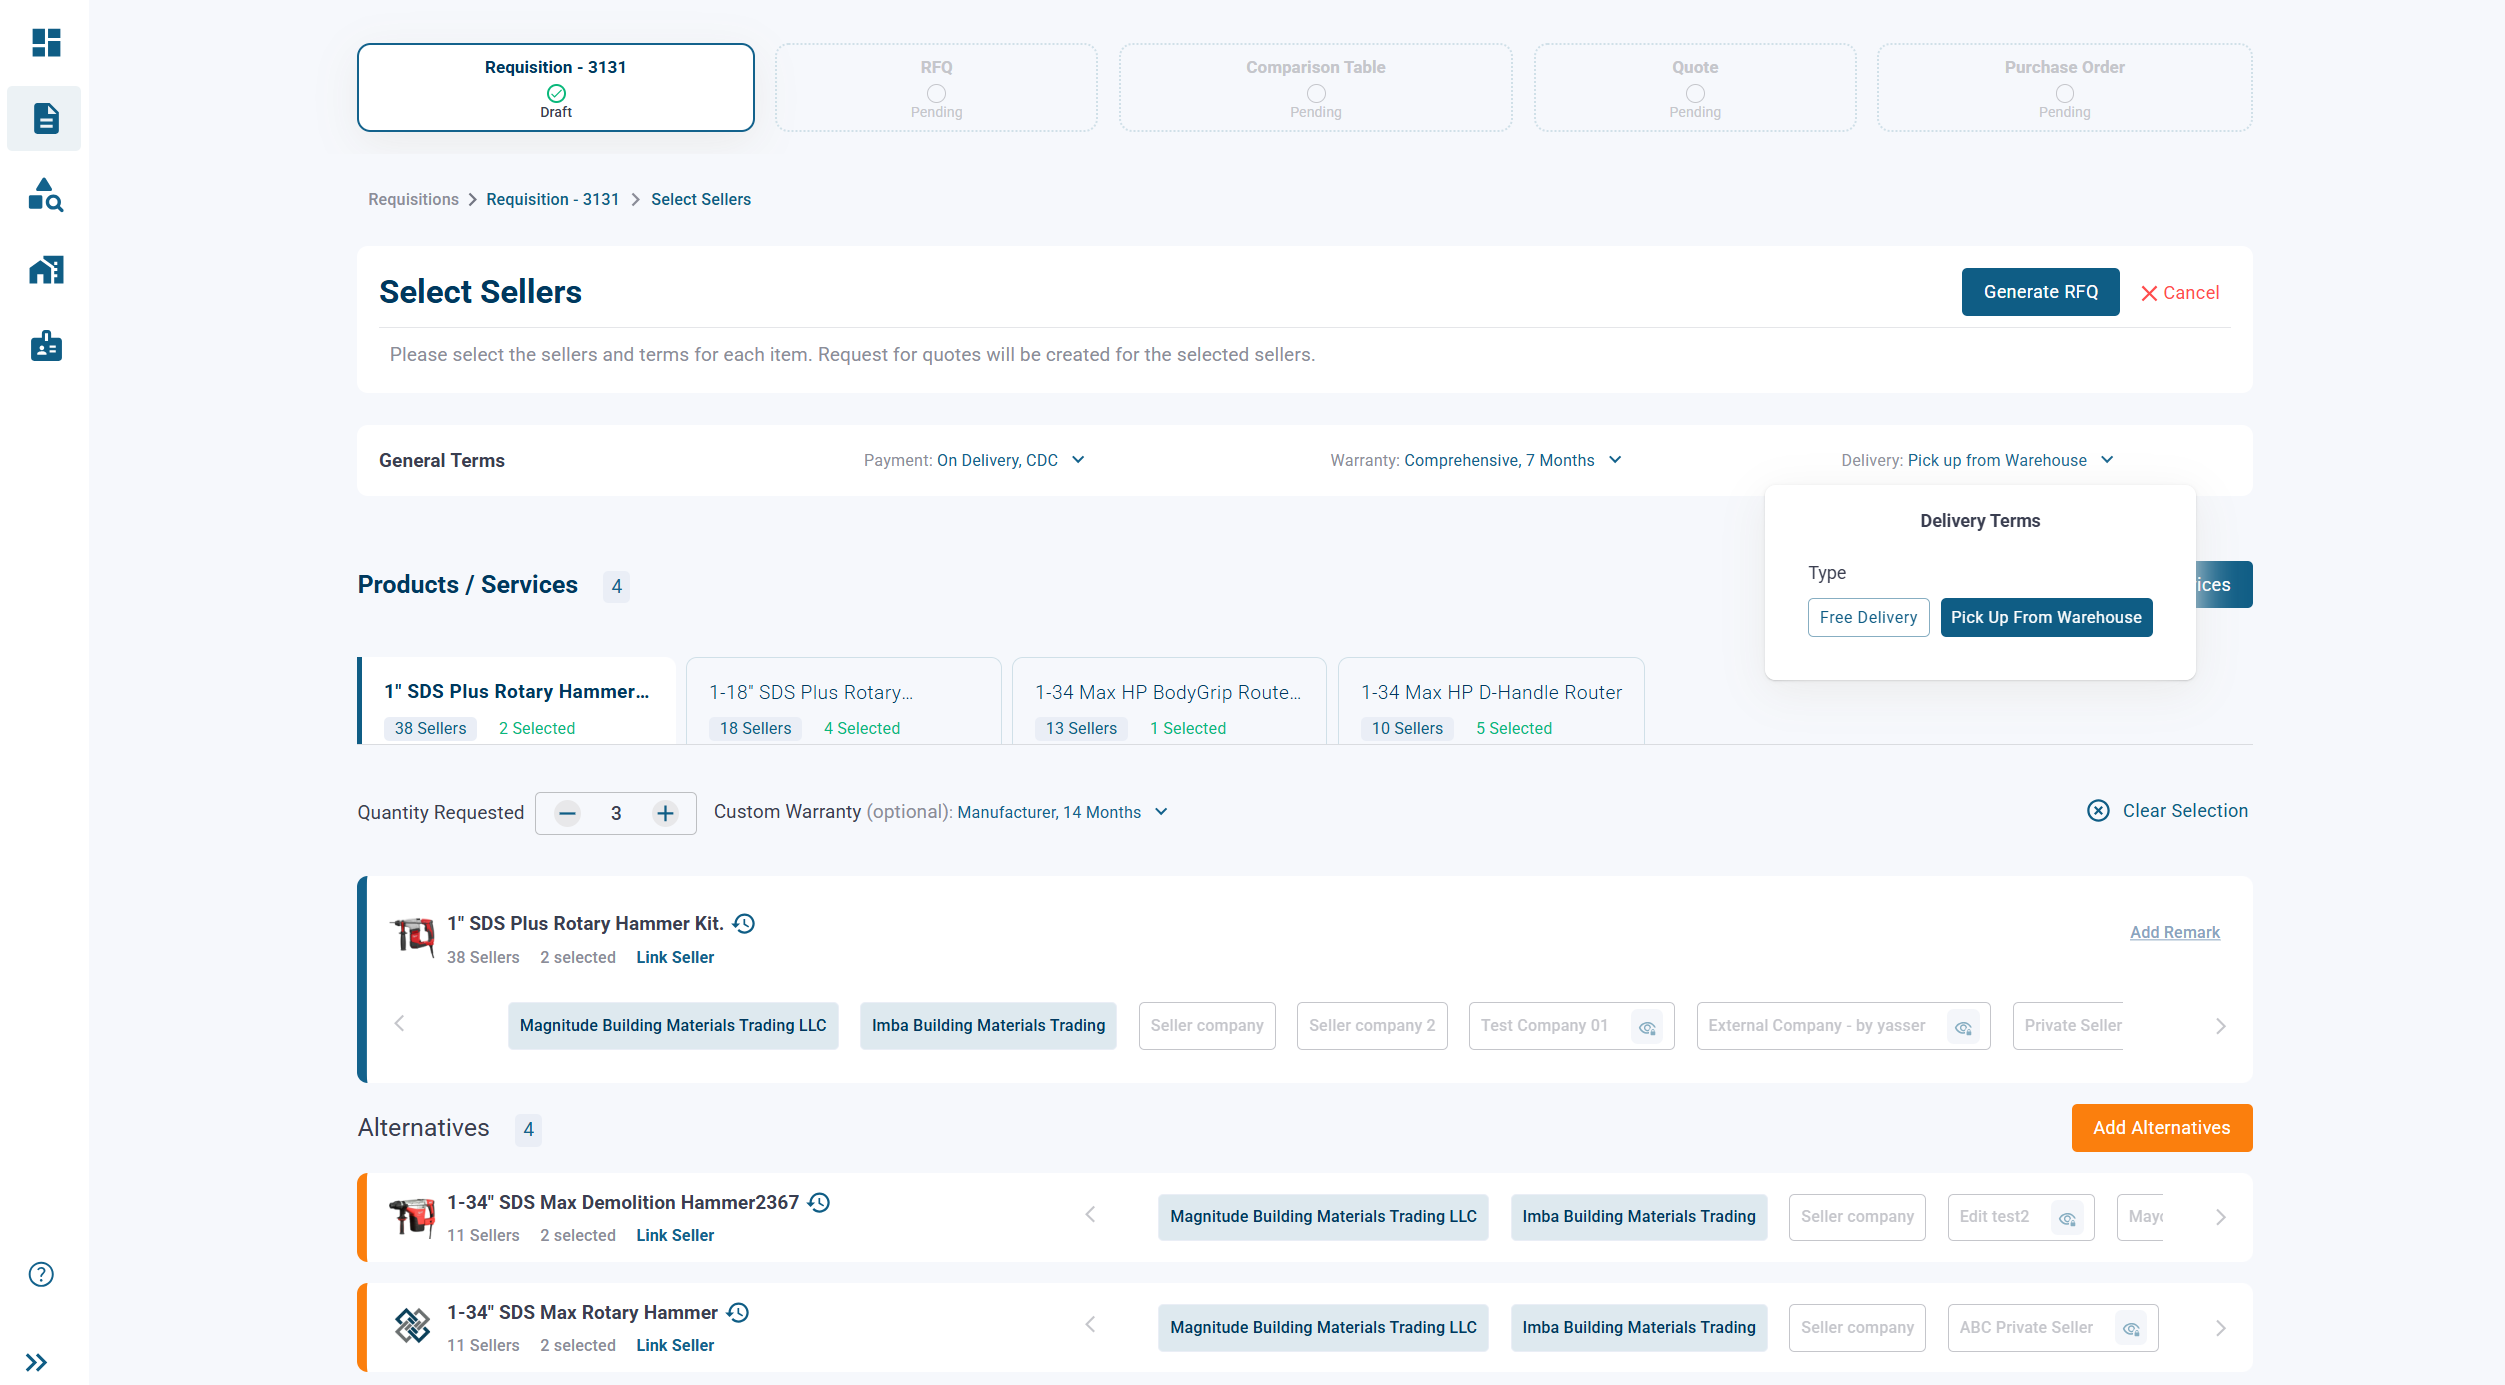Open the ID badge icon in the sidebar
2505x1385 pixels.
[x=44, y=346]
